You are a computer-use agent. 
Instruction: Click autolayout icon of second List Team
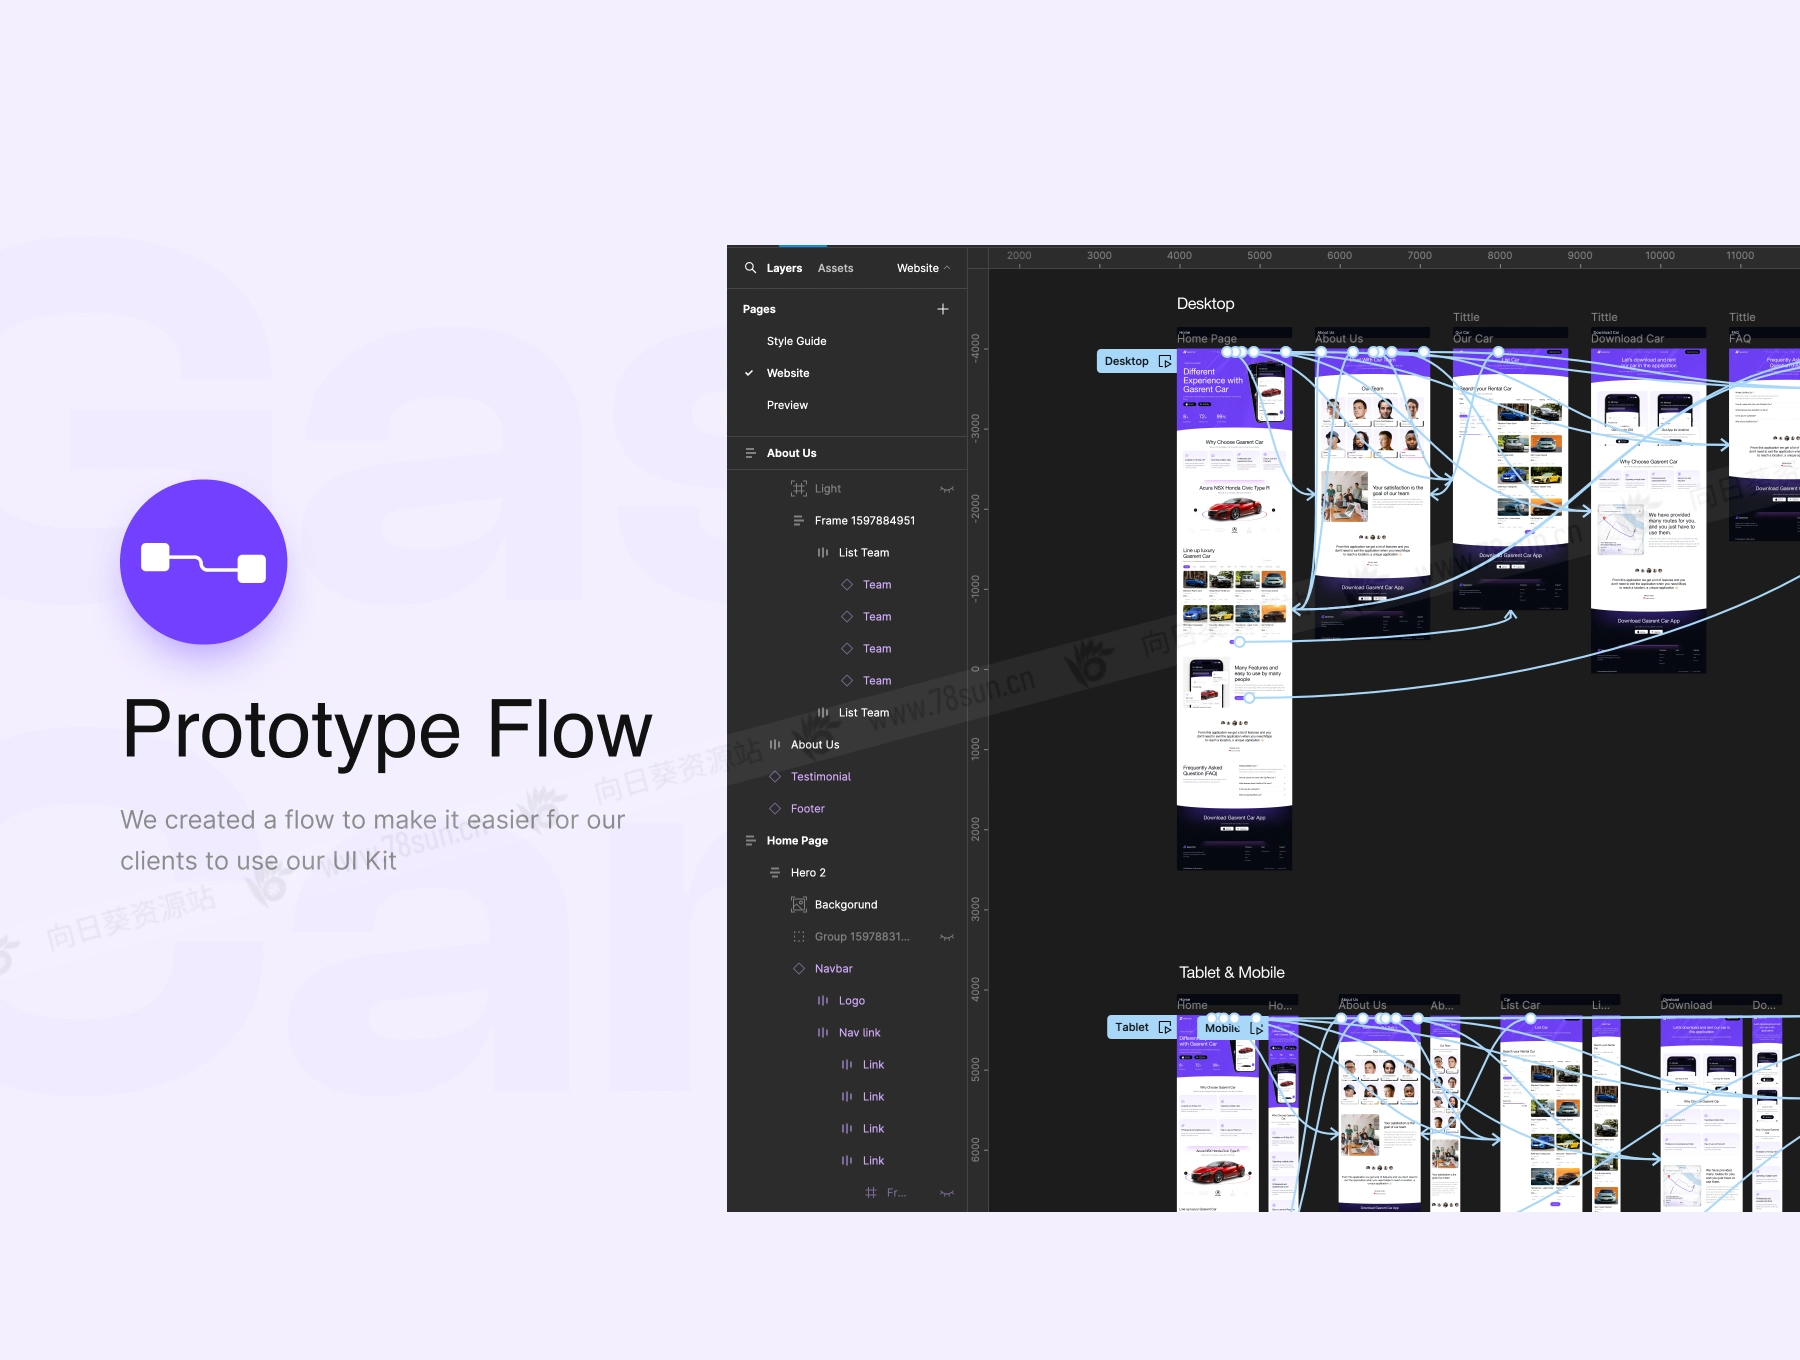pos(823,712)
